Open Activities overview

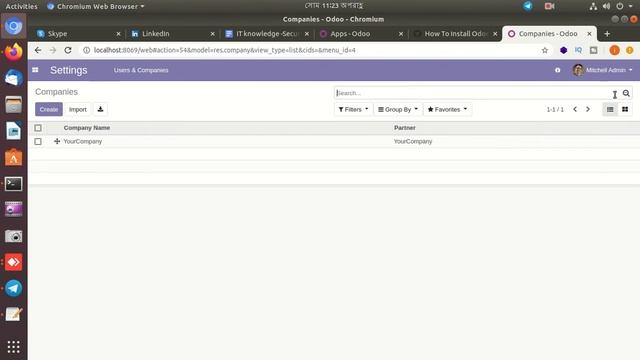[x=21, y=6]
